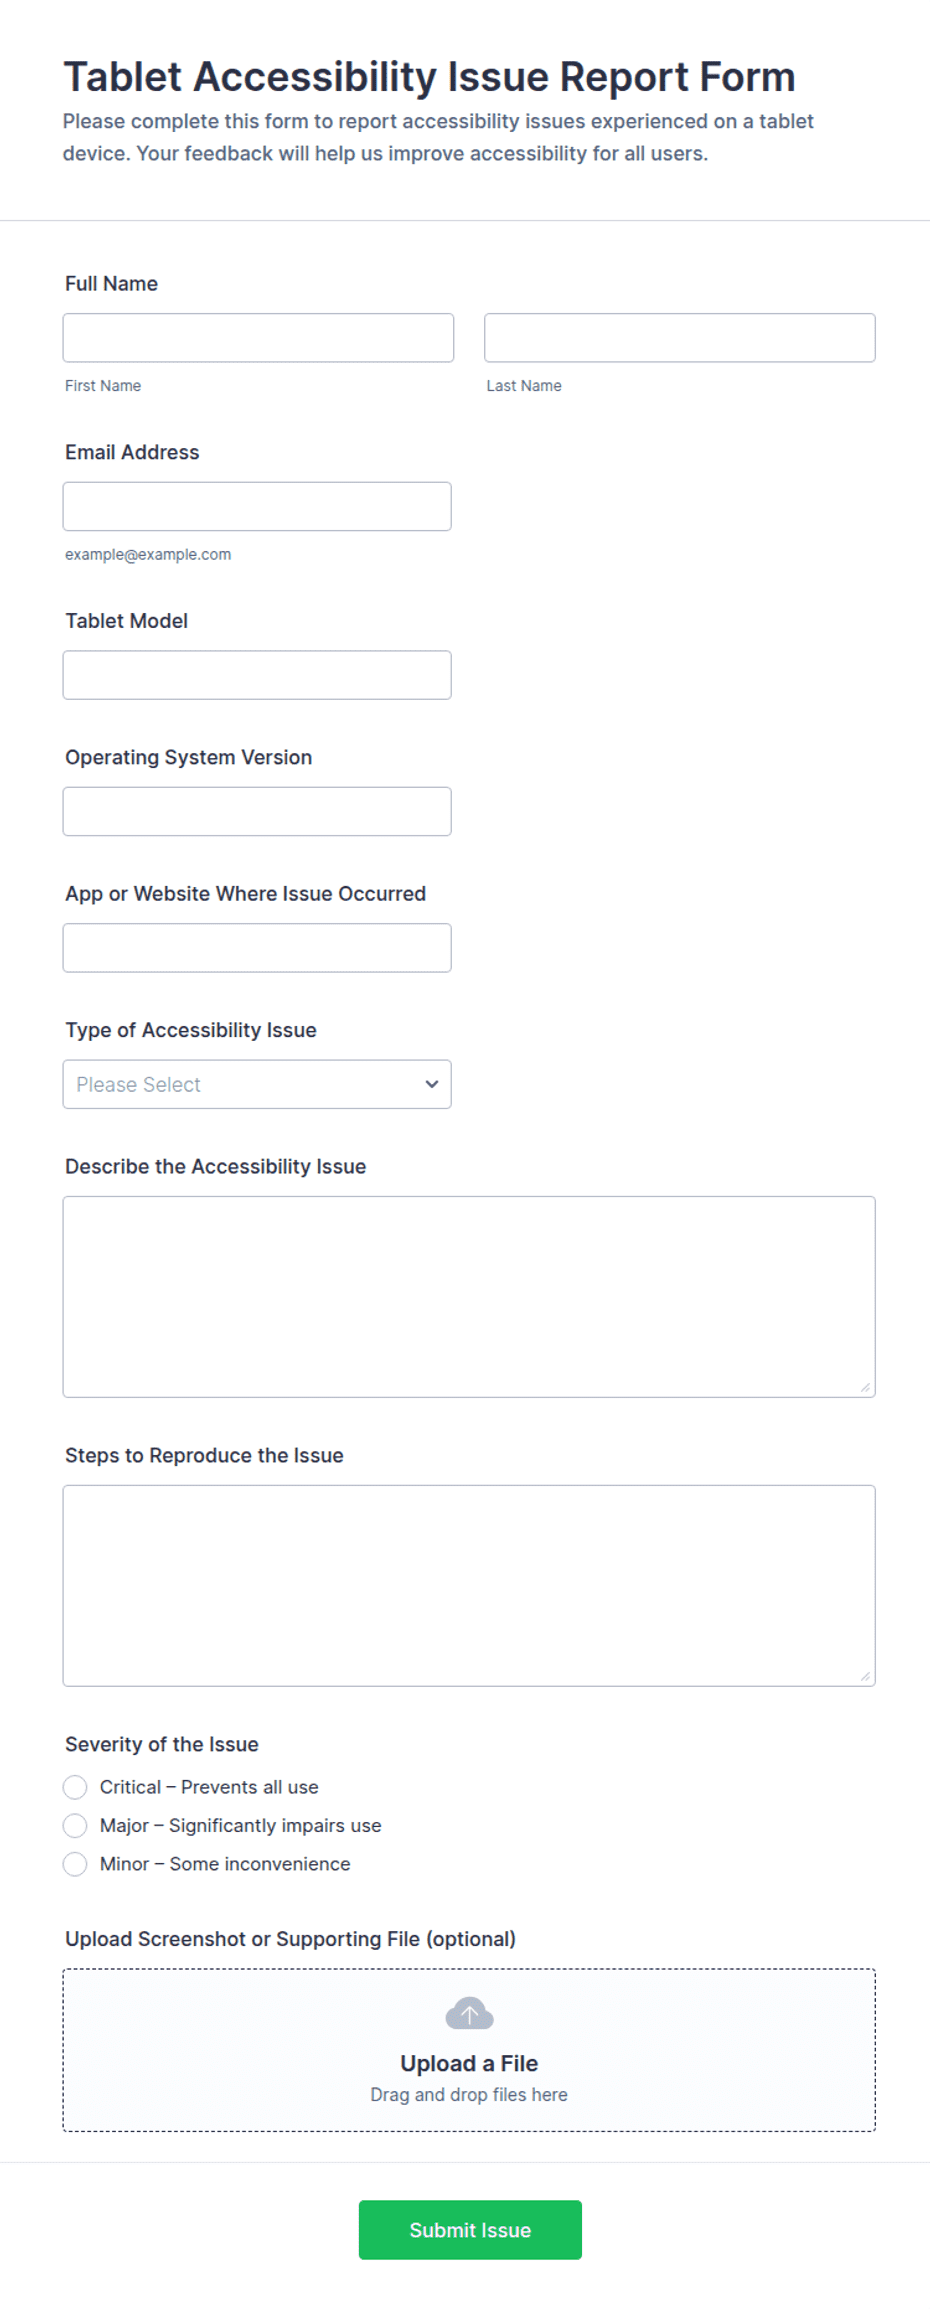The width and height of the screenshot is (930, 2309).
Task: Click the drag and drop upload area
Action: (x=469, y=2050)
